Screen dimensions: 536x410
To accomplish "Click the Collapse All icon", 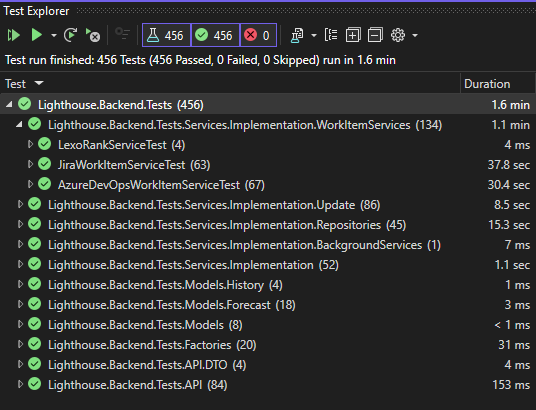I will [375, 35].
